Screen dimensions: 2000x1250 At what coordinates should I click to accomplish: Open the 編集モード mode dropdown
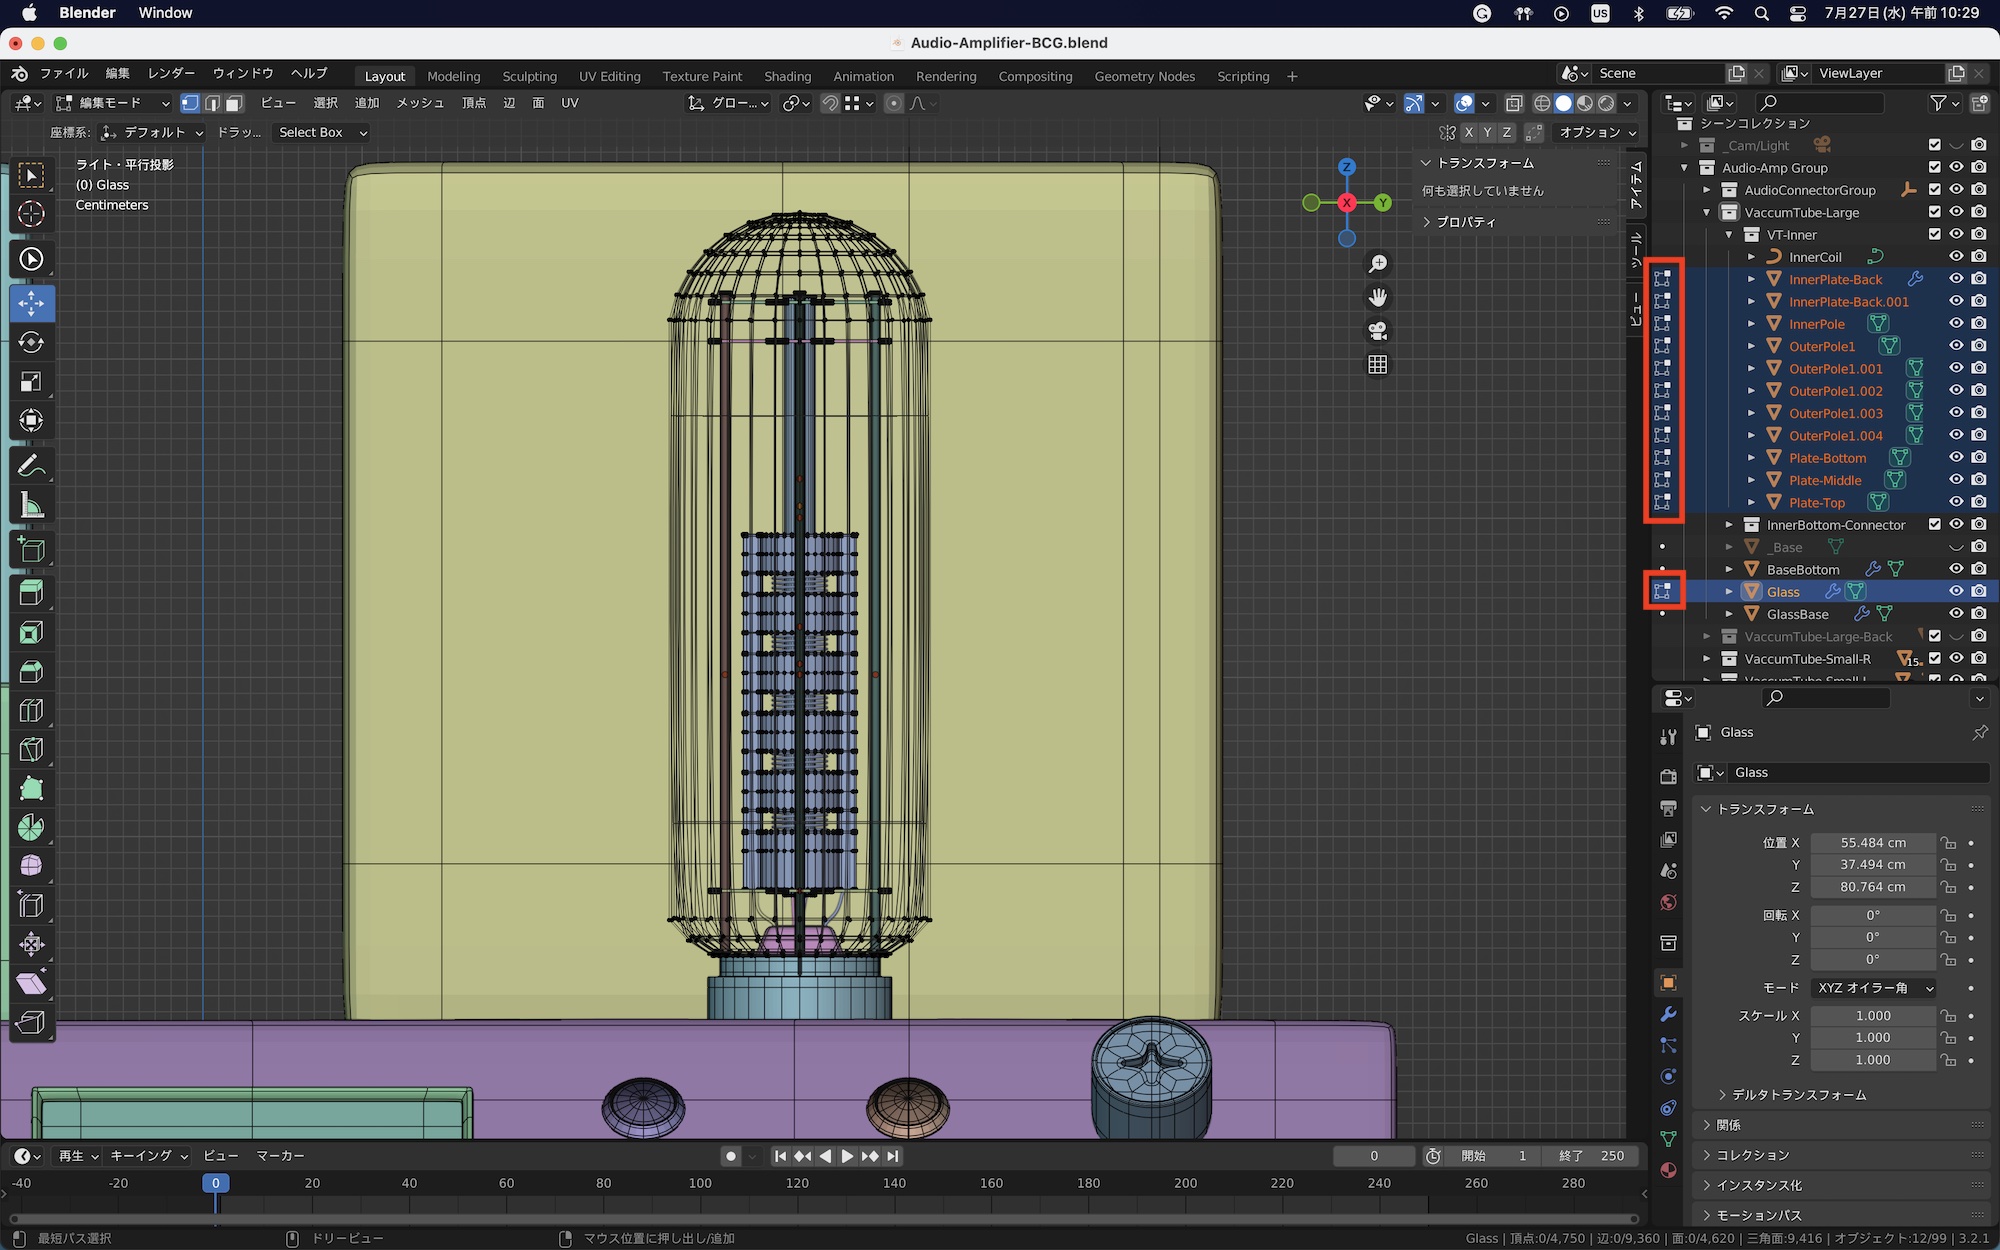tap(112, 103)
